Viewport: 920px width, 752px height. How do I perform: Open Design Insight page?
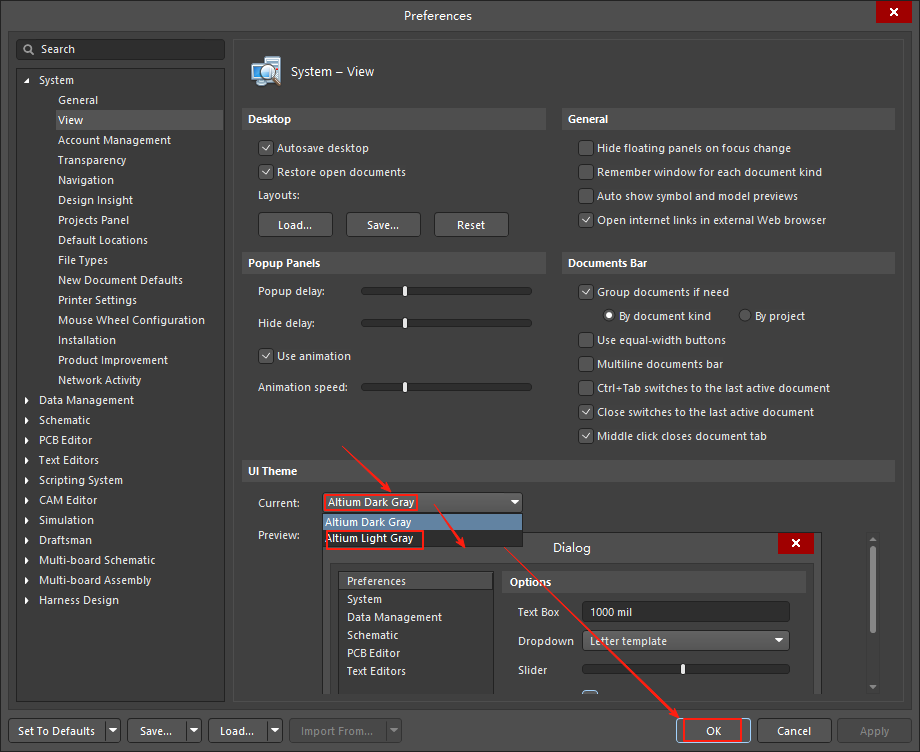click(96, 200)
